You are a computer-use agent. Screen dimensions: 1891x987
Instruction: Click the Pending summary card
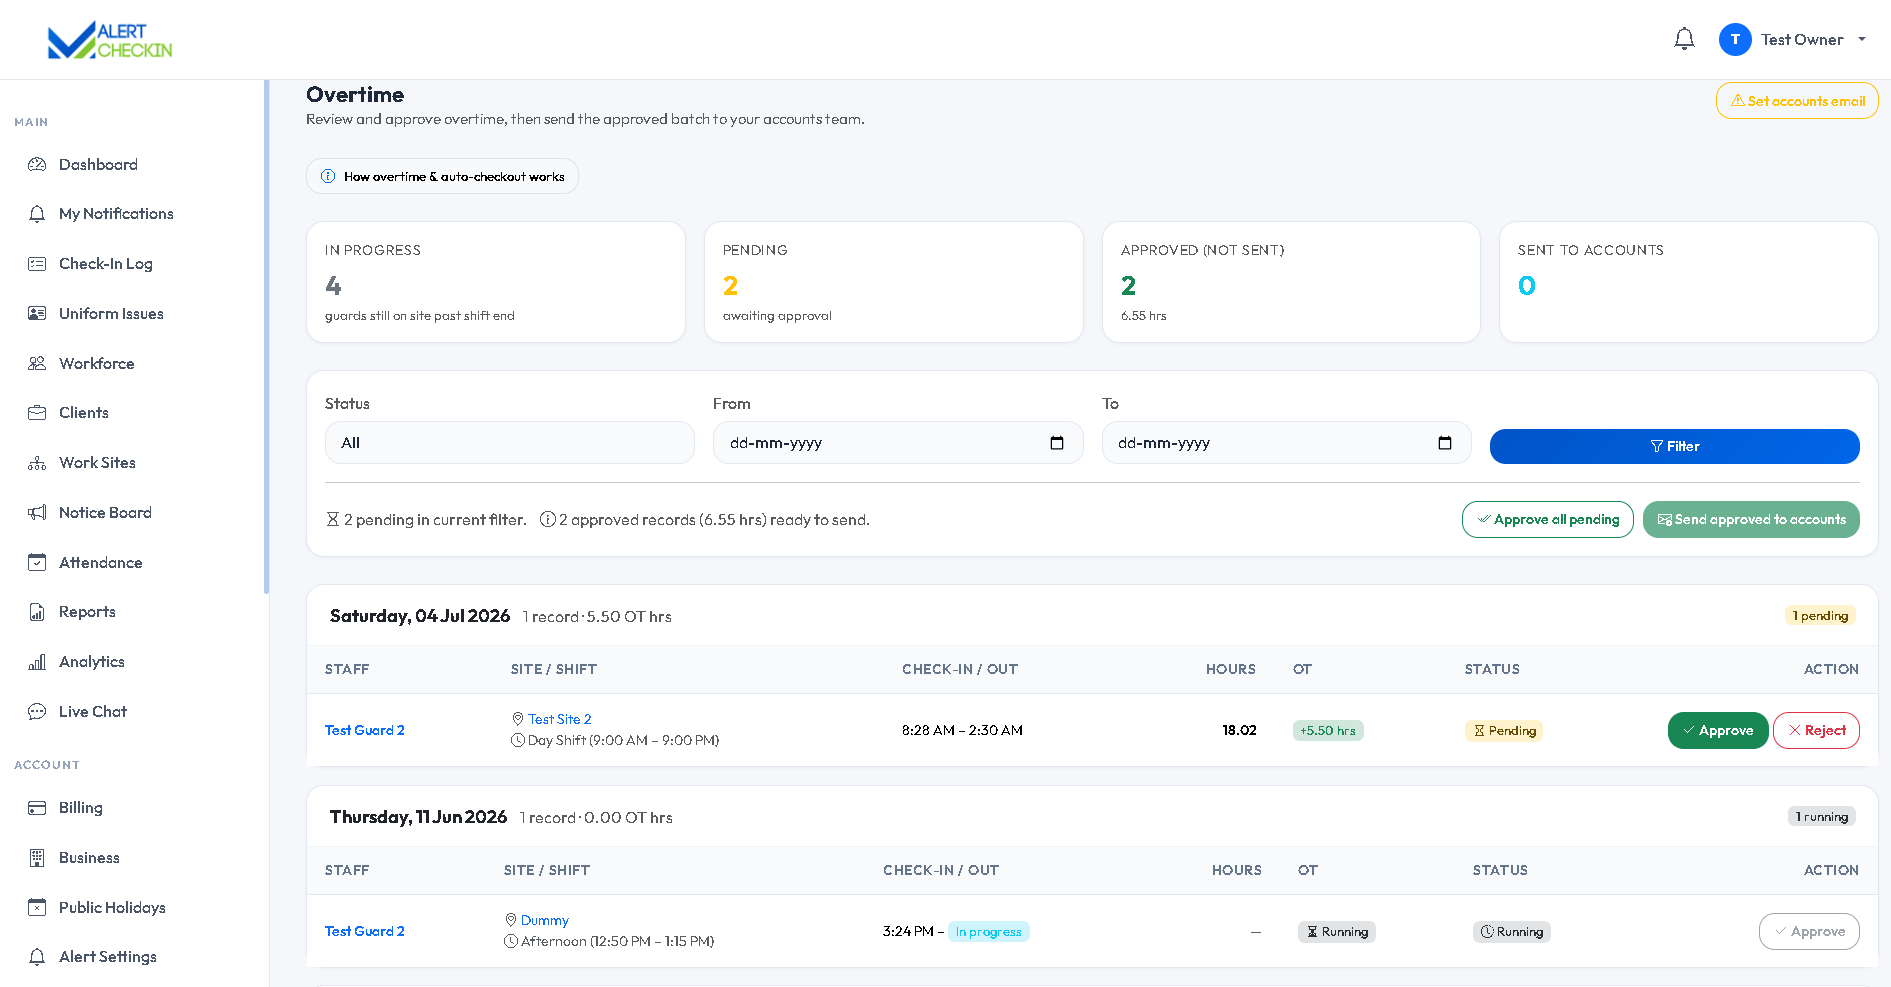pos(894,282)
